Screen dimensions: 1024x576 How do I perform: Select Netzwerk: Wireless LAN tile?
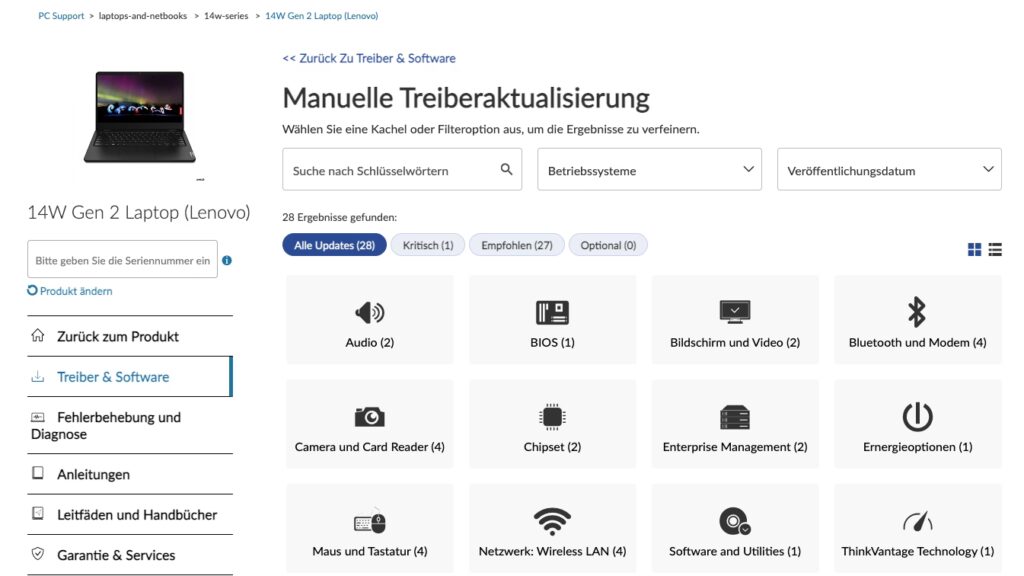[552, 528]
